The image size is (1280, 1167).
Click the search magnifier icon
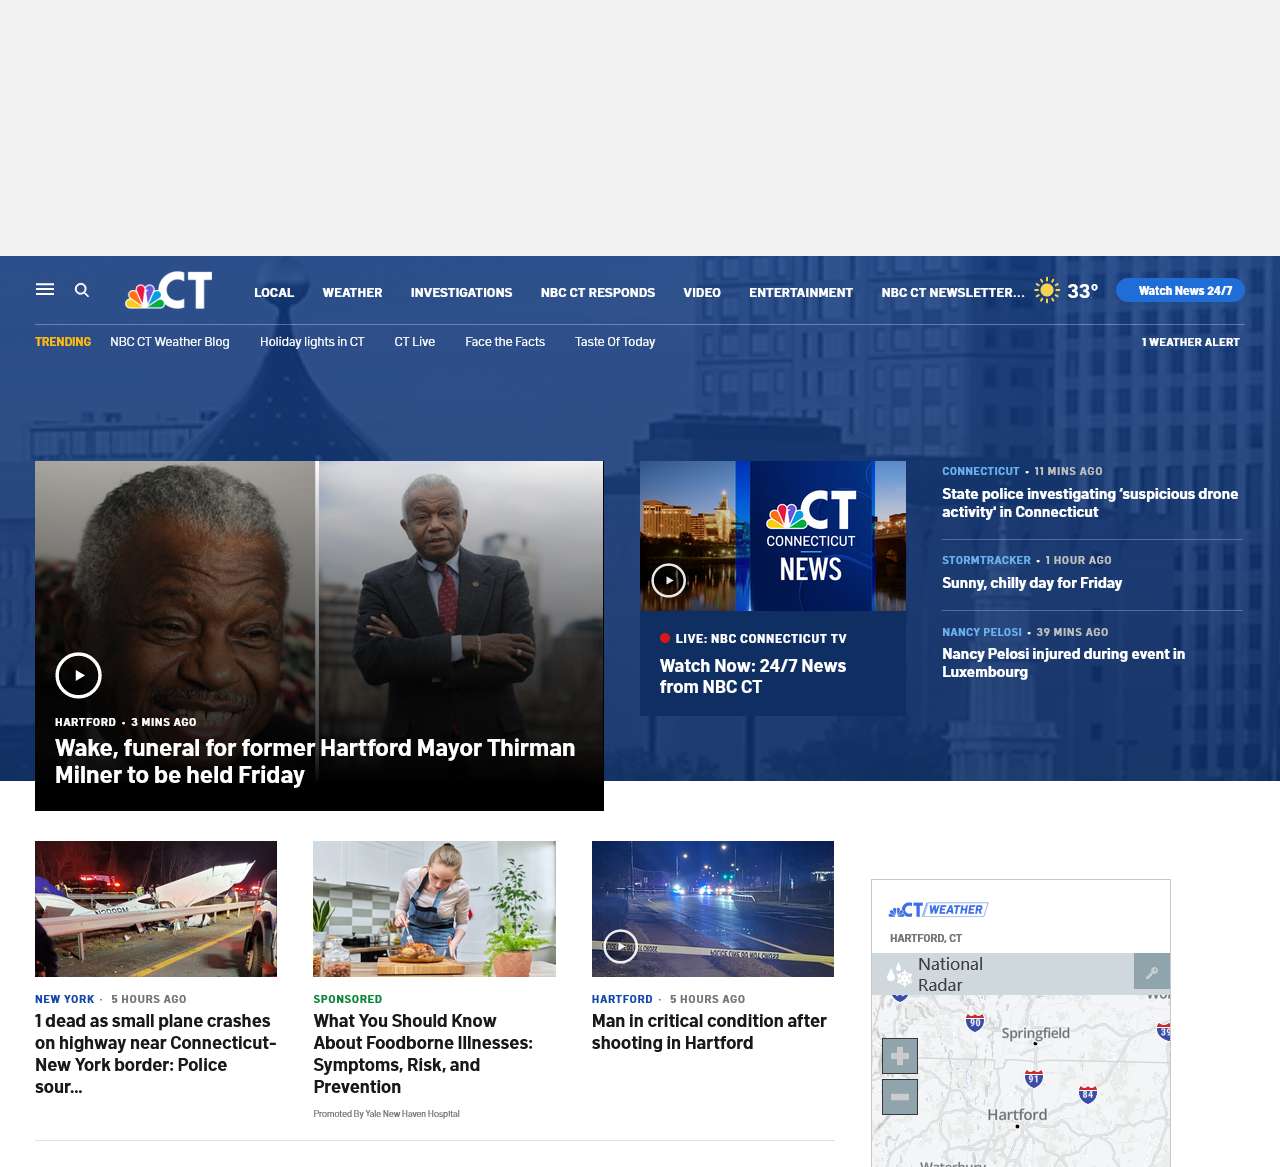(82, 290)
